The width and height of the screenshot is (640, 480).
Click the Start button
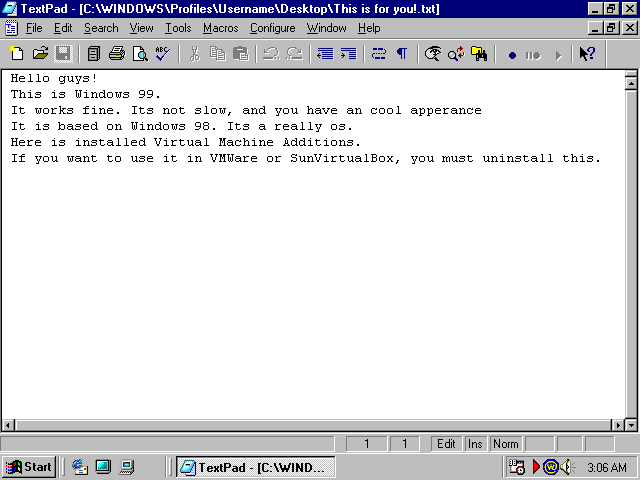(x=29, y=467)
